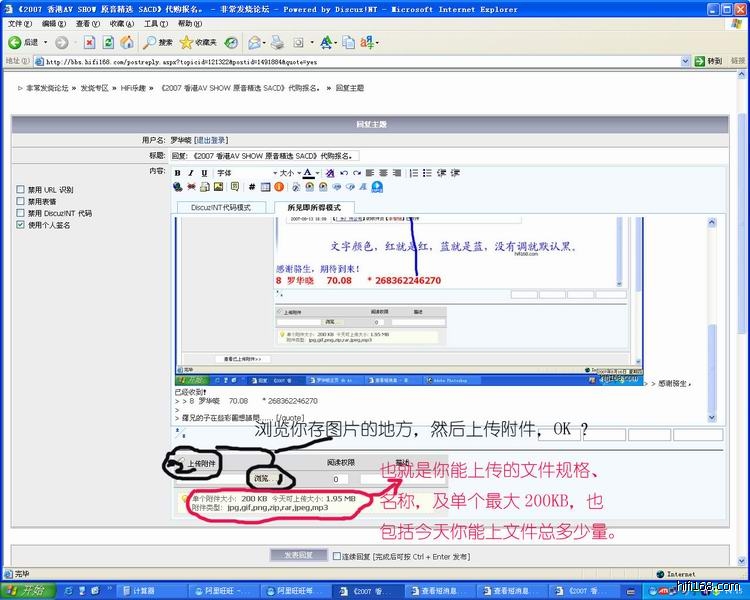Click the 浏览 browse file button
The image size is (750, 600).
[263, 479]
